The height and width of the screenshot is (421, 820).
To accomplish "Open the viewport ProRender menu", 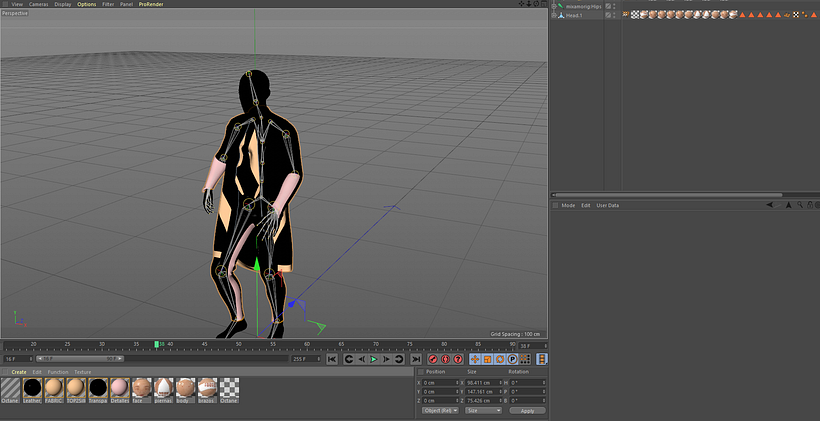I will click(x=151, y=4).
